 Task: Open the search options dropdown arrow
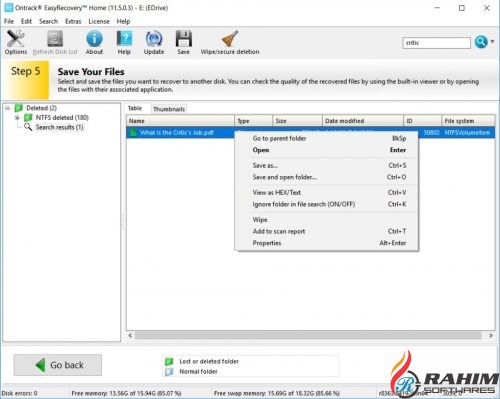(492, 42)
